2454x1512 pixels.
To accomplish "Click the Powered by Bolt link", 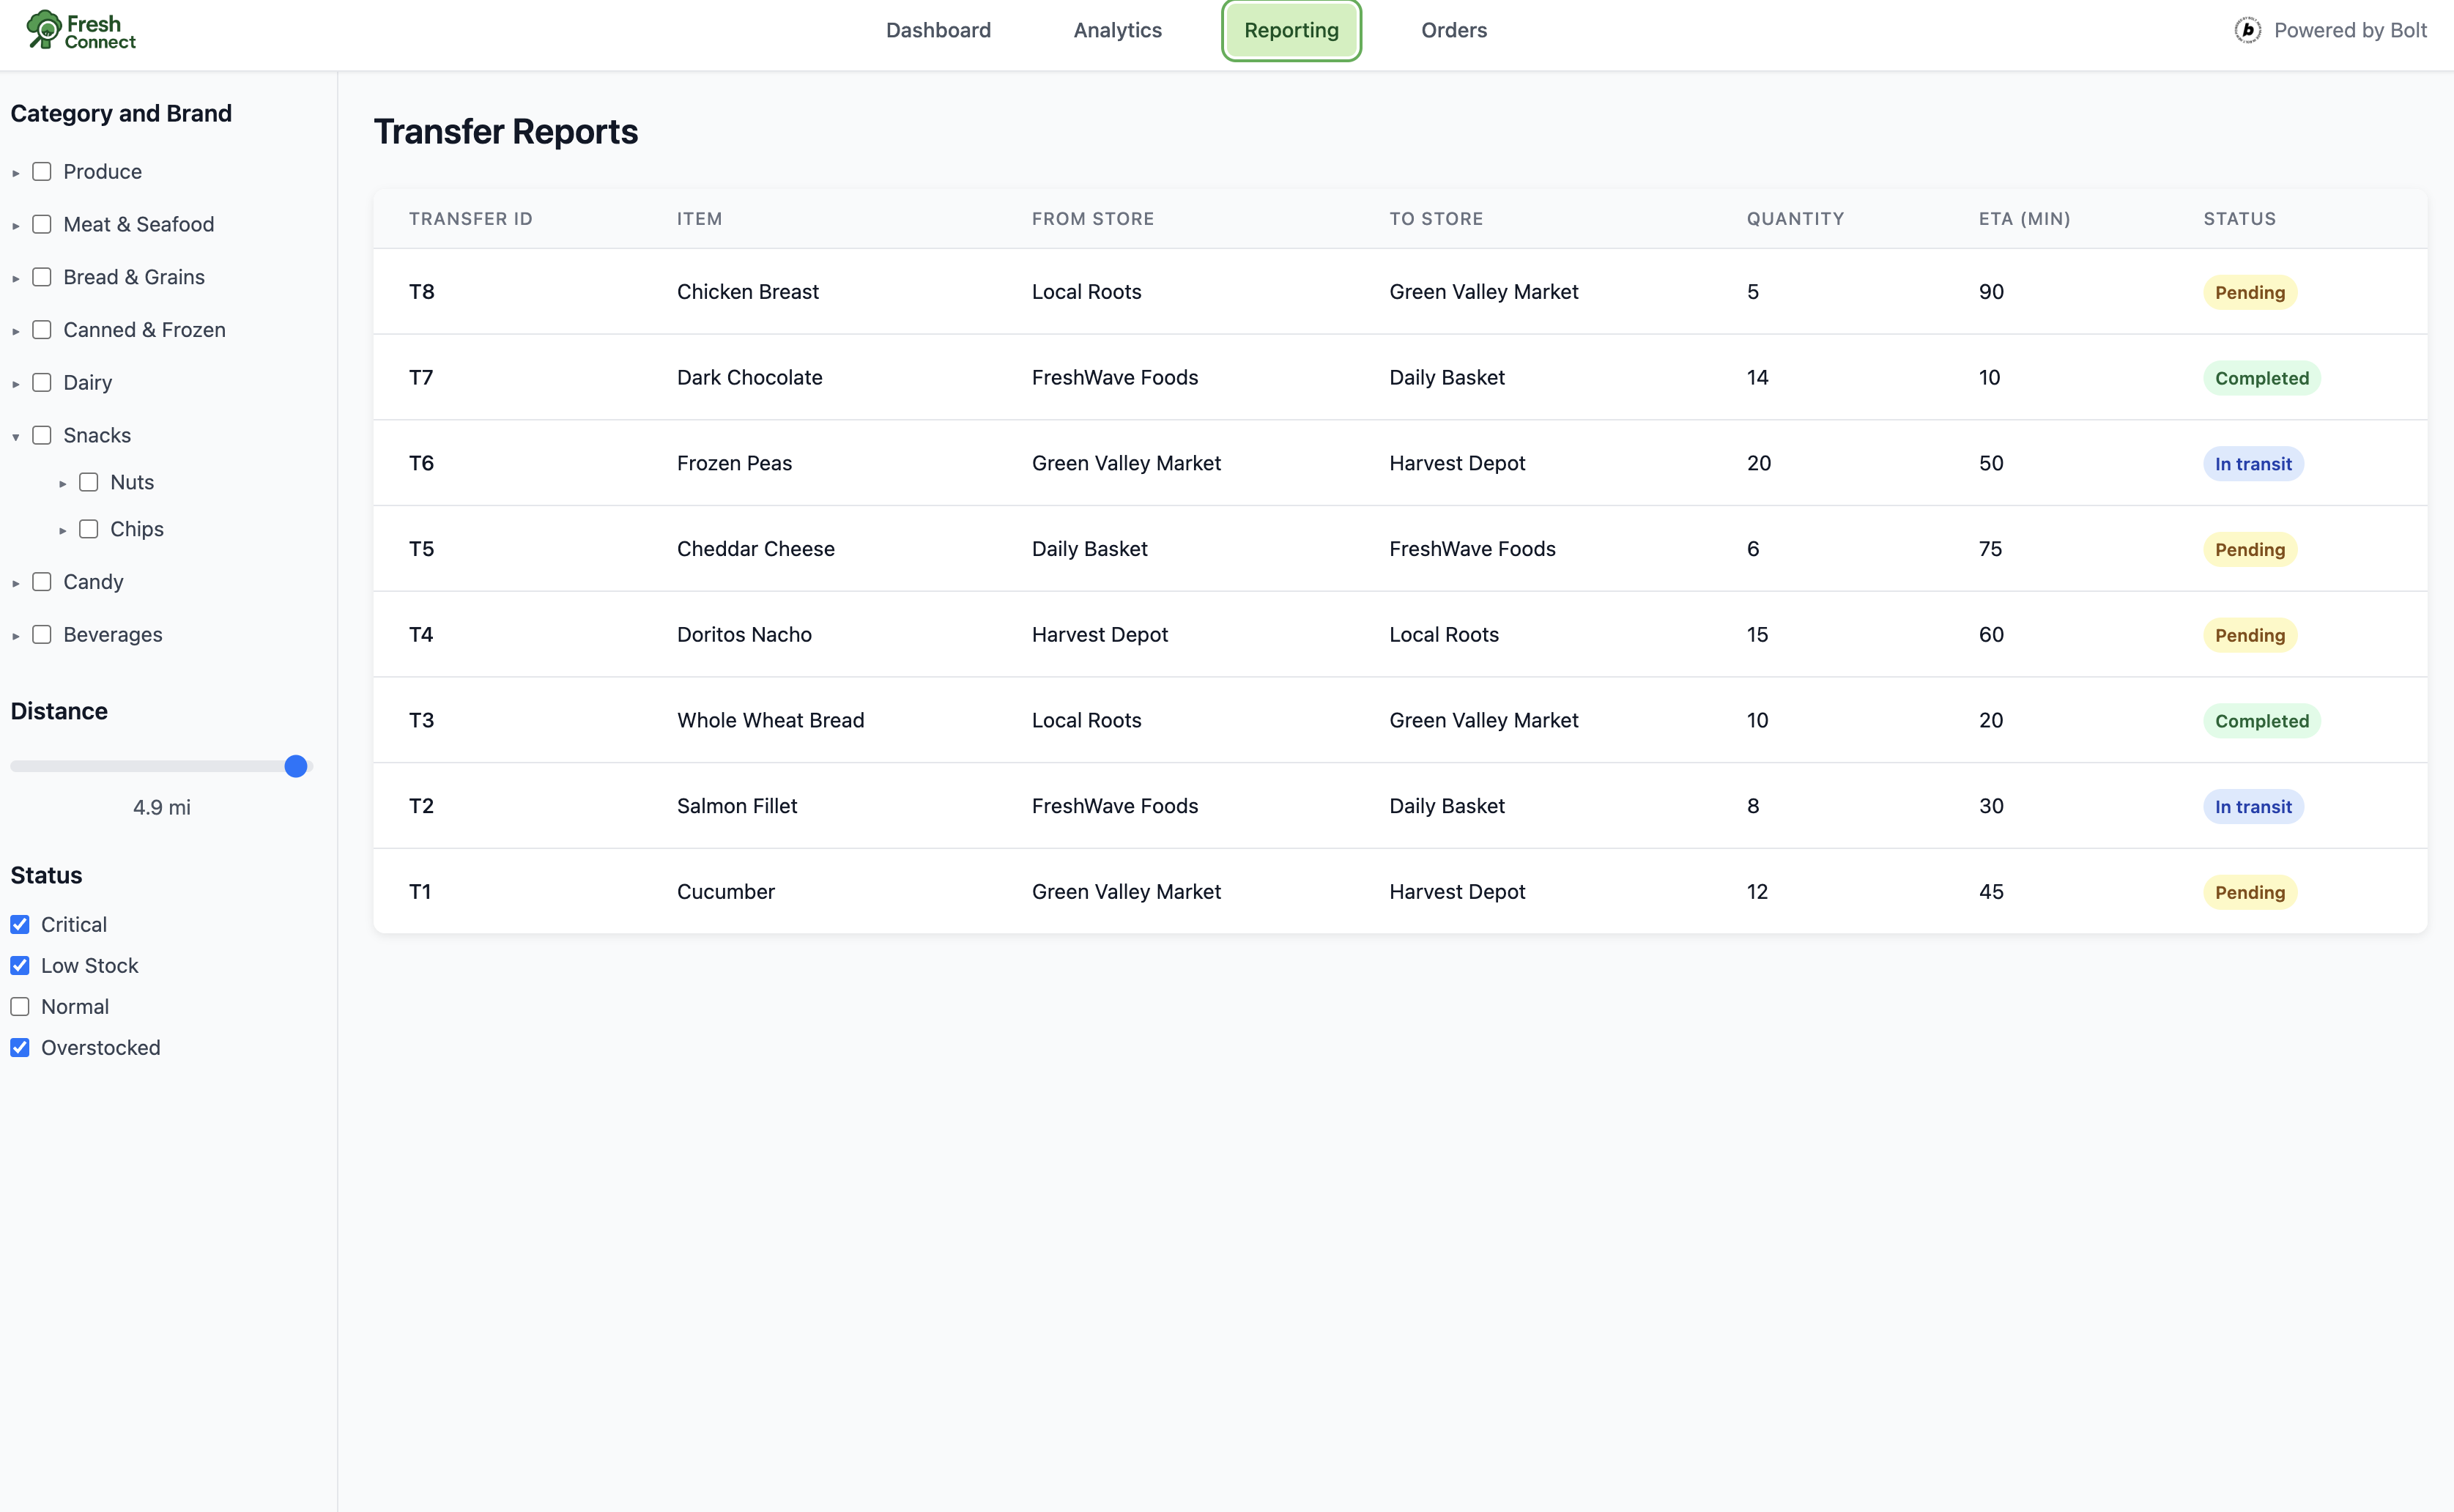I will click(x=2349, y=30).
